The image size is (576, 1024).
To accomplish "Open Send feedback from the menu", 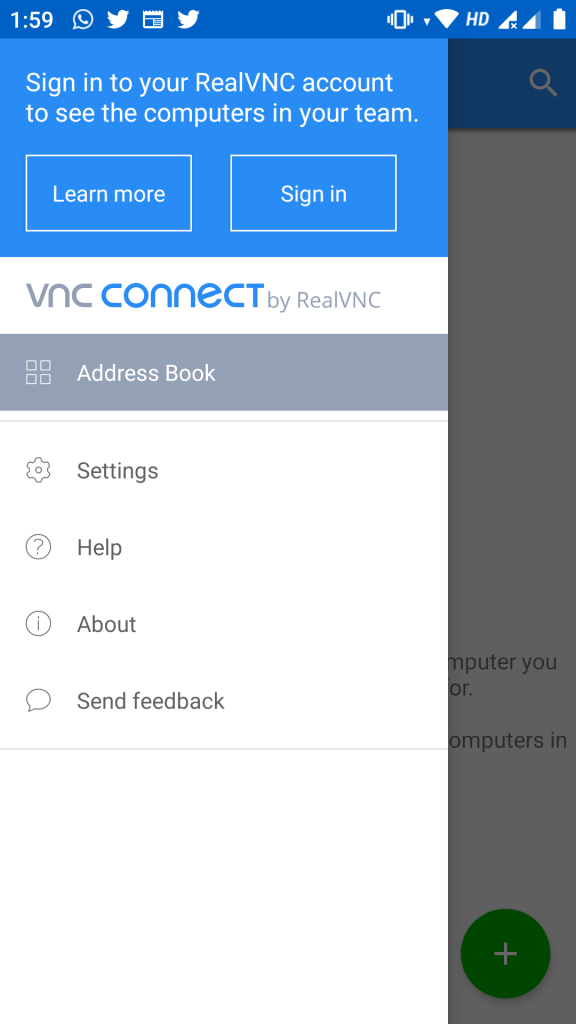I will (150, 700).
